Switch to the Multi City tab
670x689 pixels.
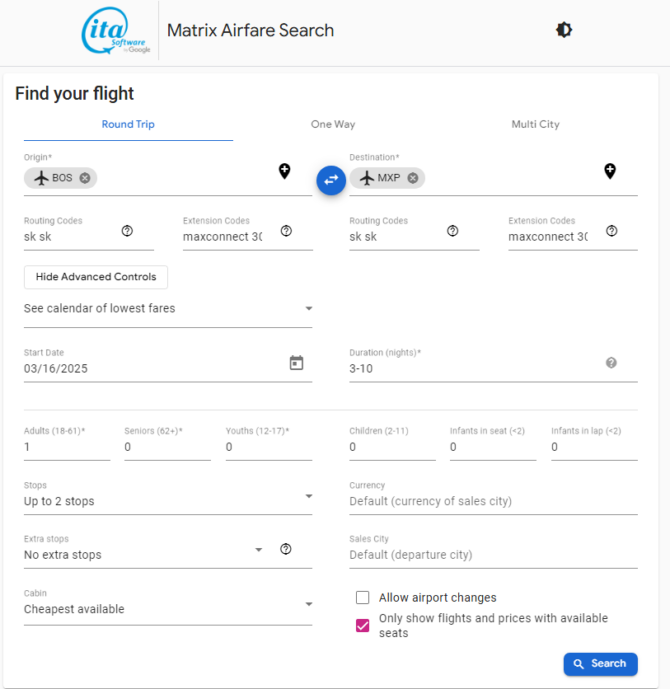tap(535, 125)
